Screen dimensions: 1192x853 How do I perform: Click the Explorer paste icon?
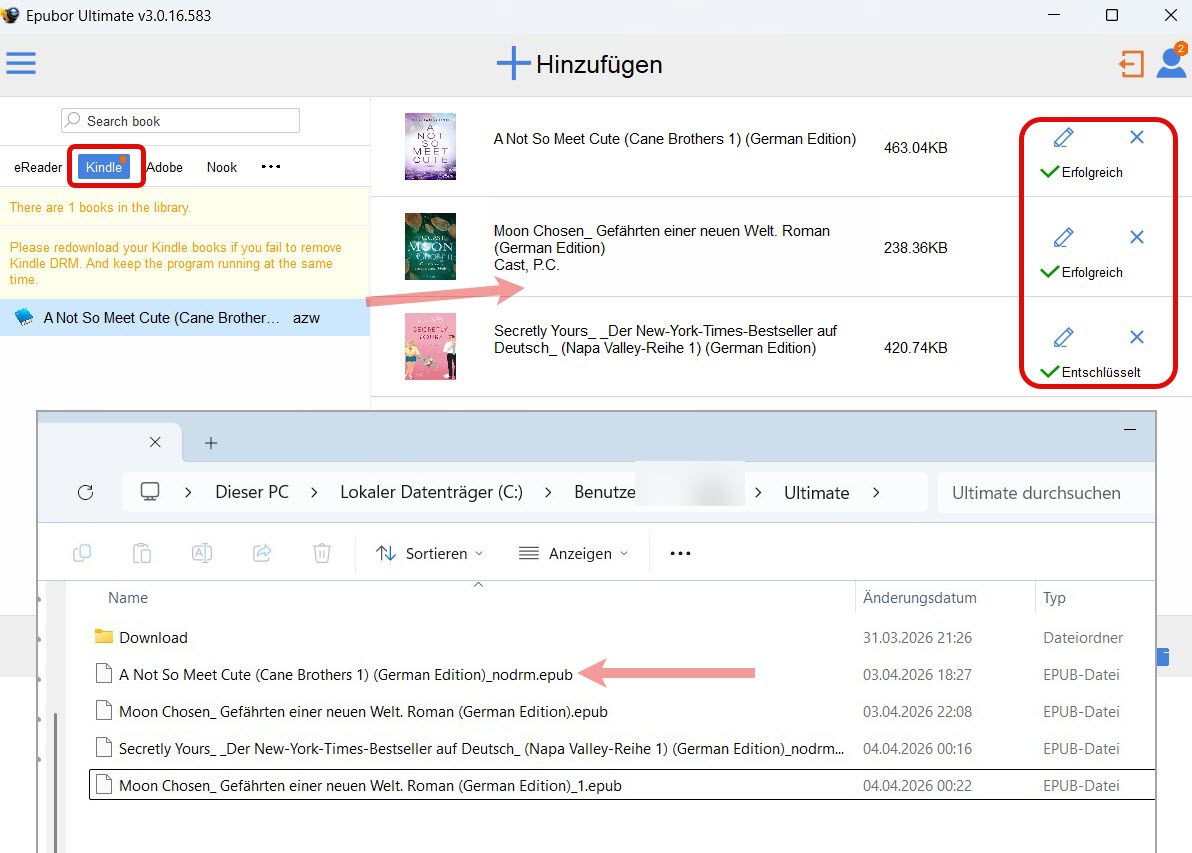[142, 553]
